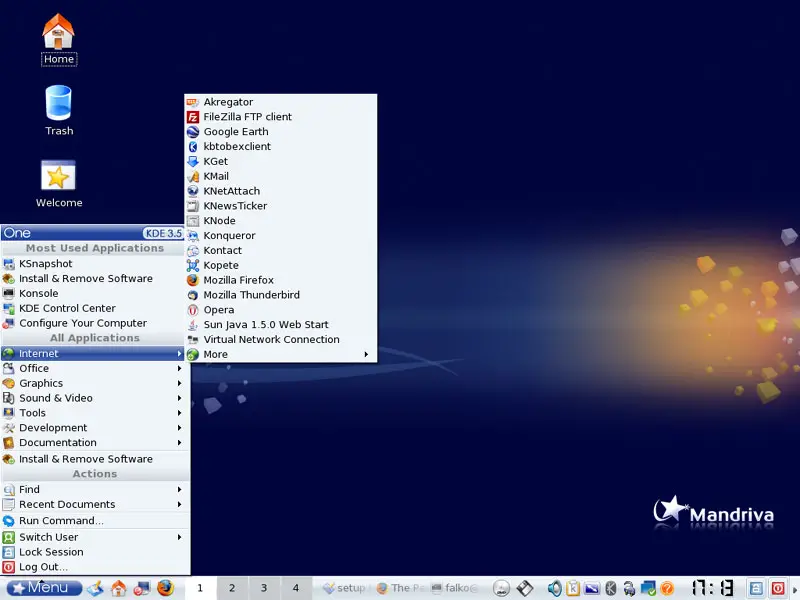The width and height of the screenshot is (800, 600).
Task: Switch to virtual desktop 4
Action: [x=296, y=588]
